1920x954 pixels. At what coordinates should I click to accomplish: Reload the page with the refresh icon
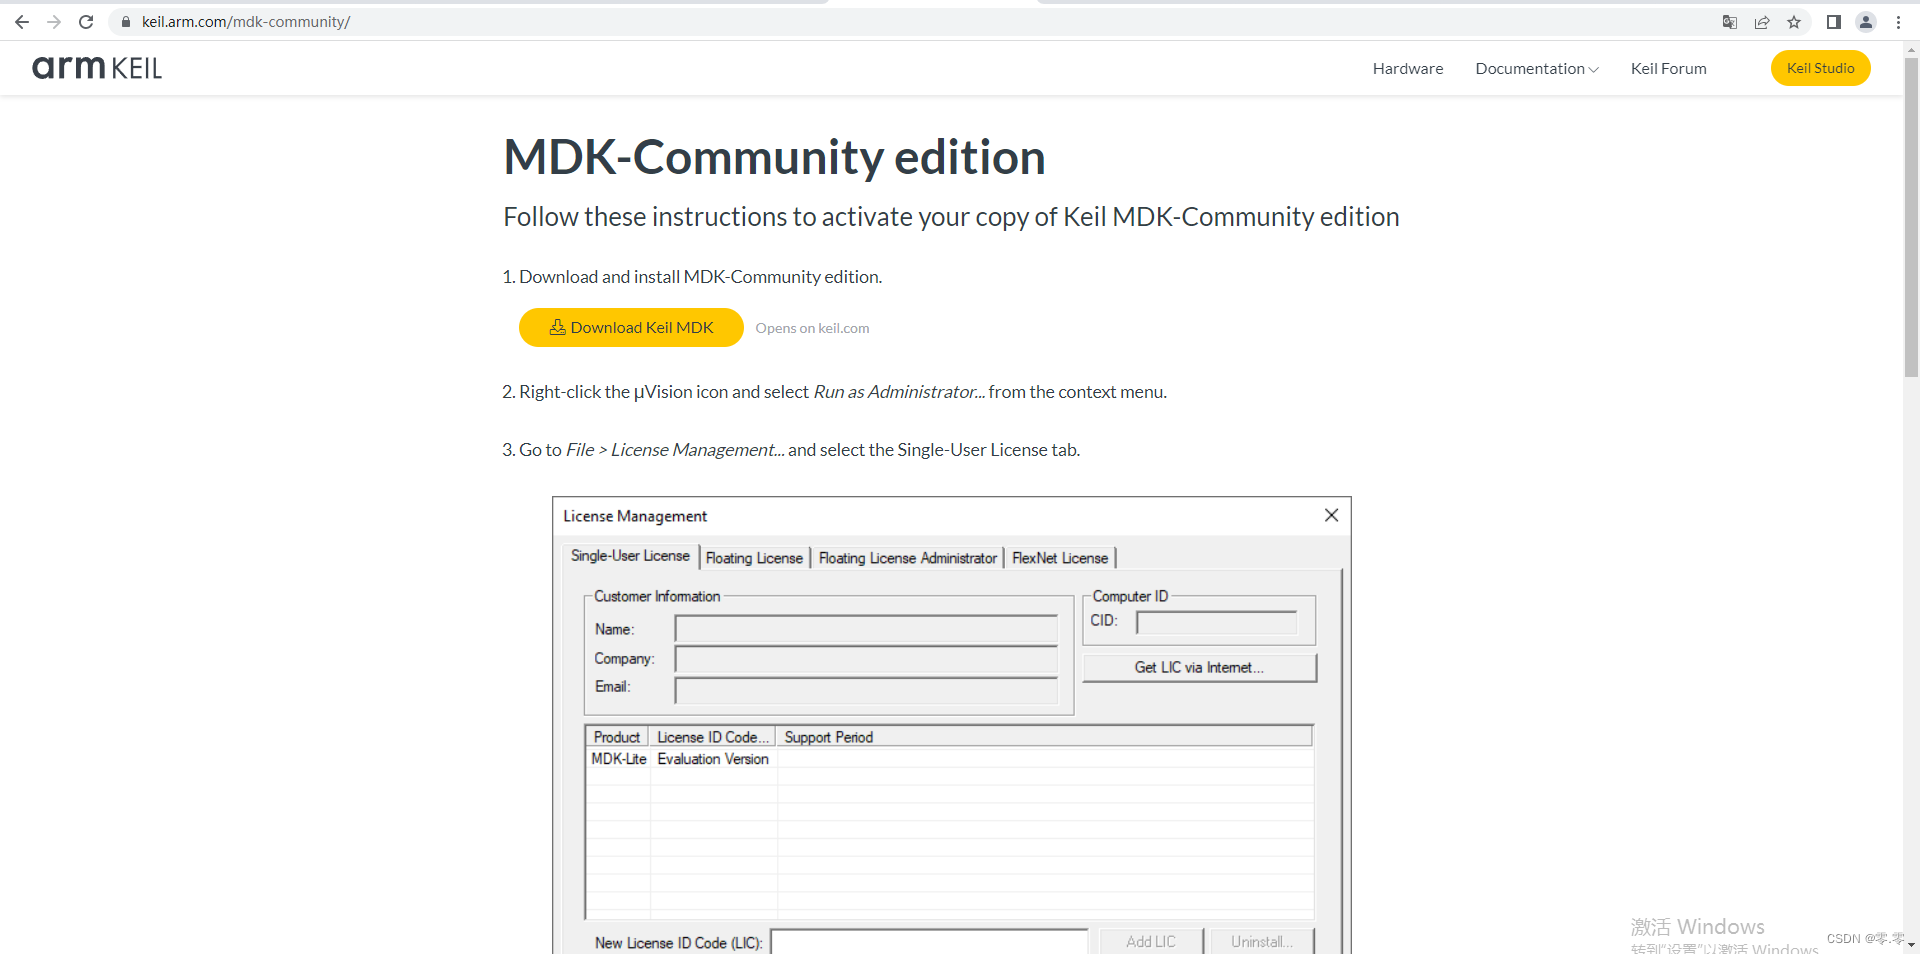click(x=86, y=22)
